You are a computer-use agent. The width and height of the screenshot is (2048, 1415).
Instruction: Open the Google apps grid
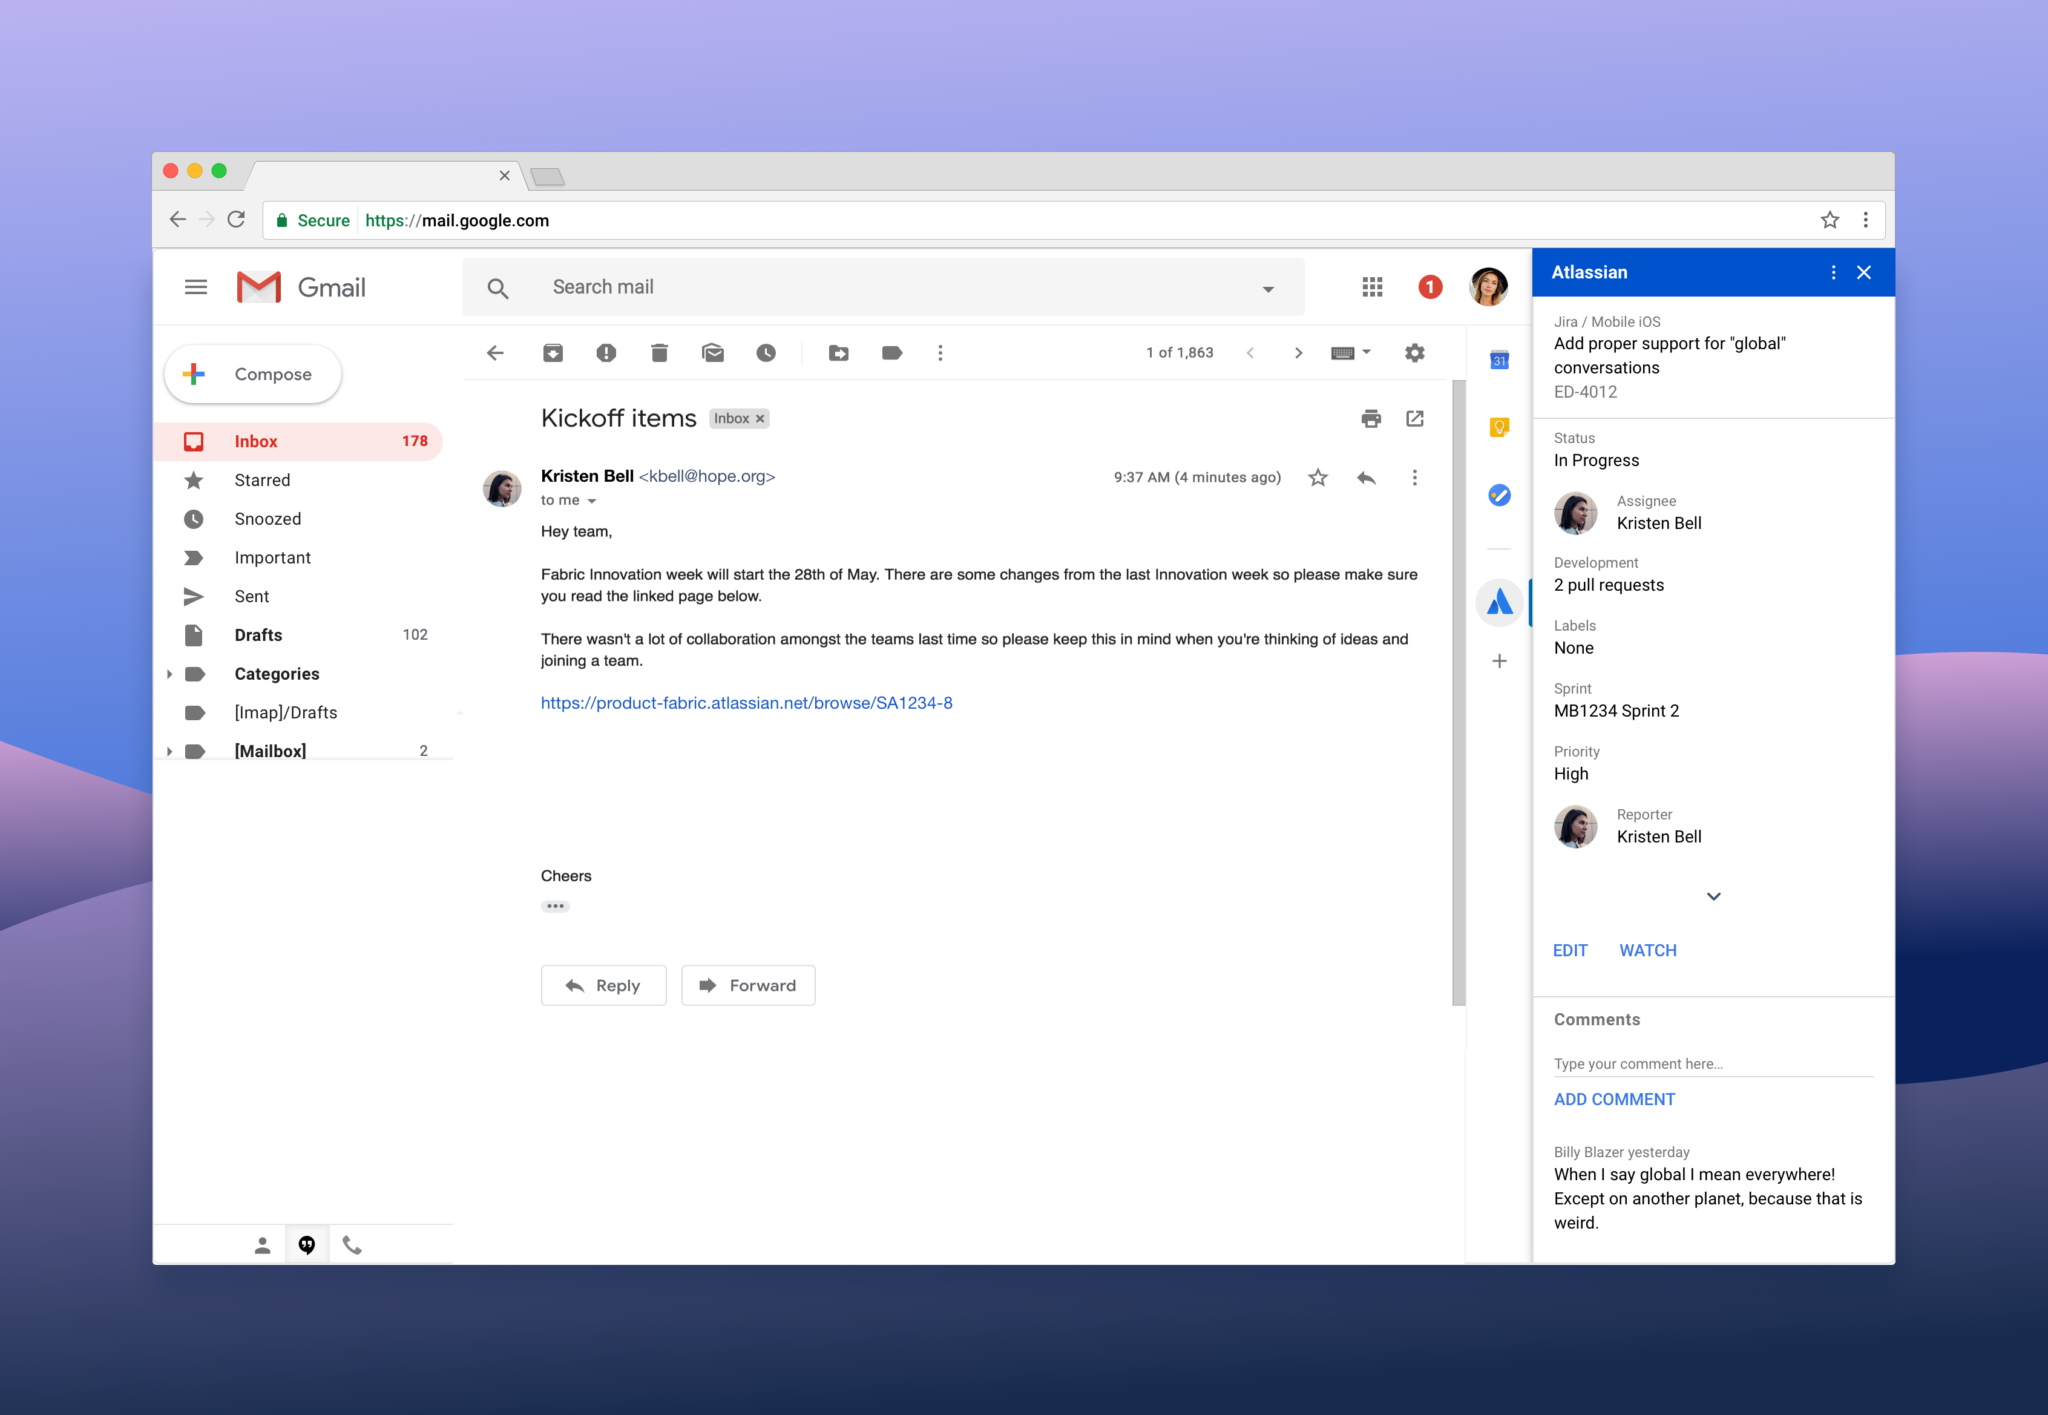pyautogui.click(x=1372, y=287)
